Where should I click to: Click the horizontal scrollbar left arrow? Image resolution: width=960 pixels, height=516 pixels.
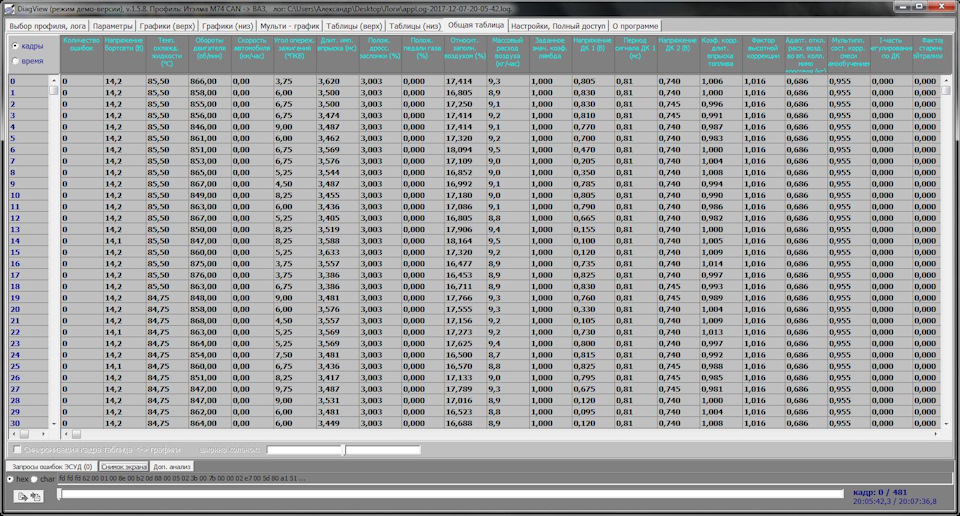67,435
